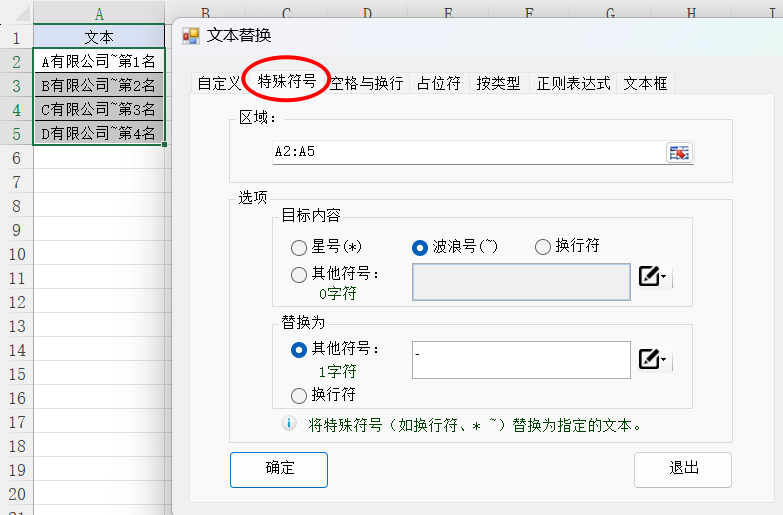Switch to the 空格与换行 tab
The width and height of the screenshot is (783, 515).
[x=366, y=83]
